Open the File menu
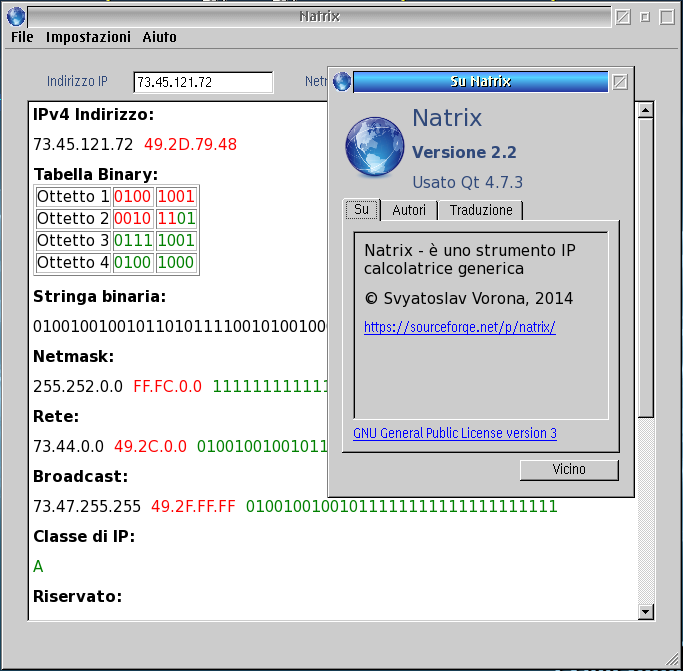Screen dimensions: 683x671 pos(22,37)
